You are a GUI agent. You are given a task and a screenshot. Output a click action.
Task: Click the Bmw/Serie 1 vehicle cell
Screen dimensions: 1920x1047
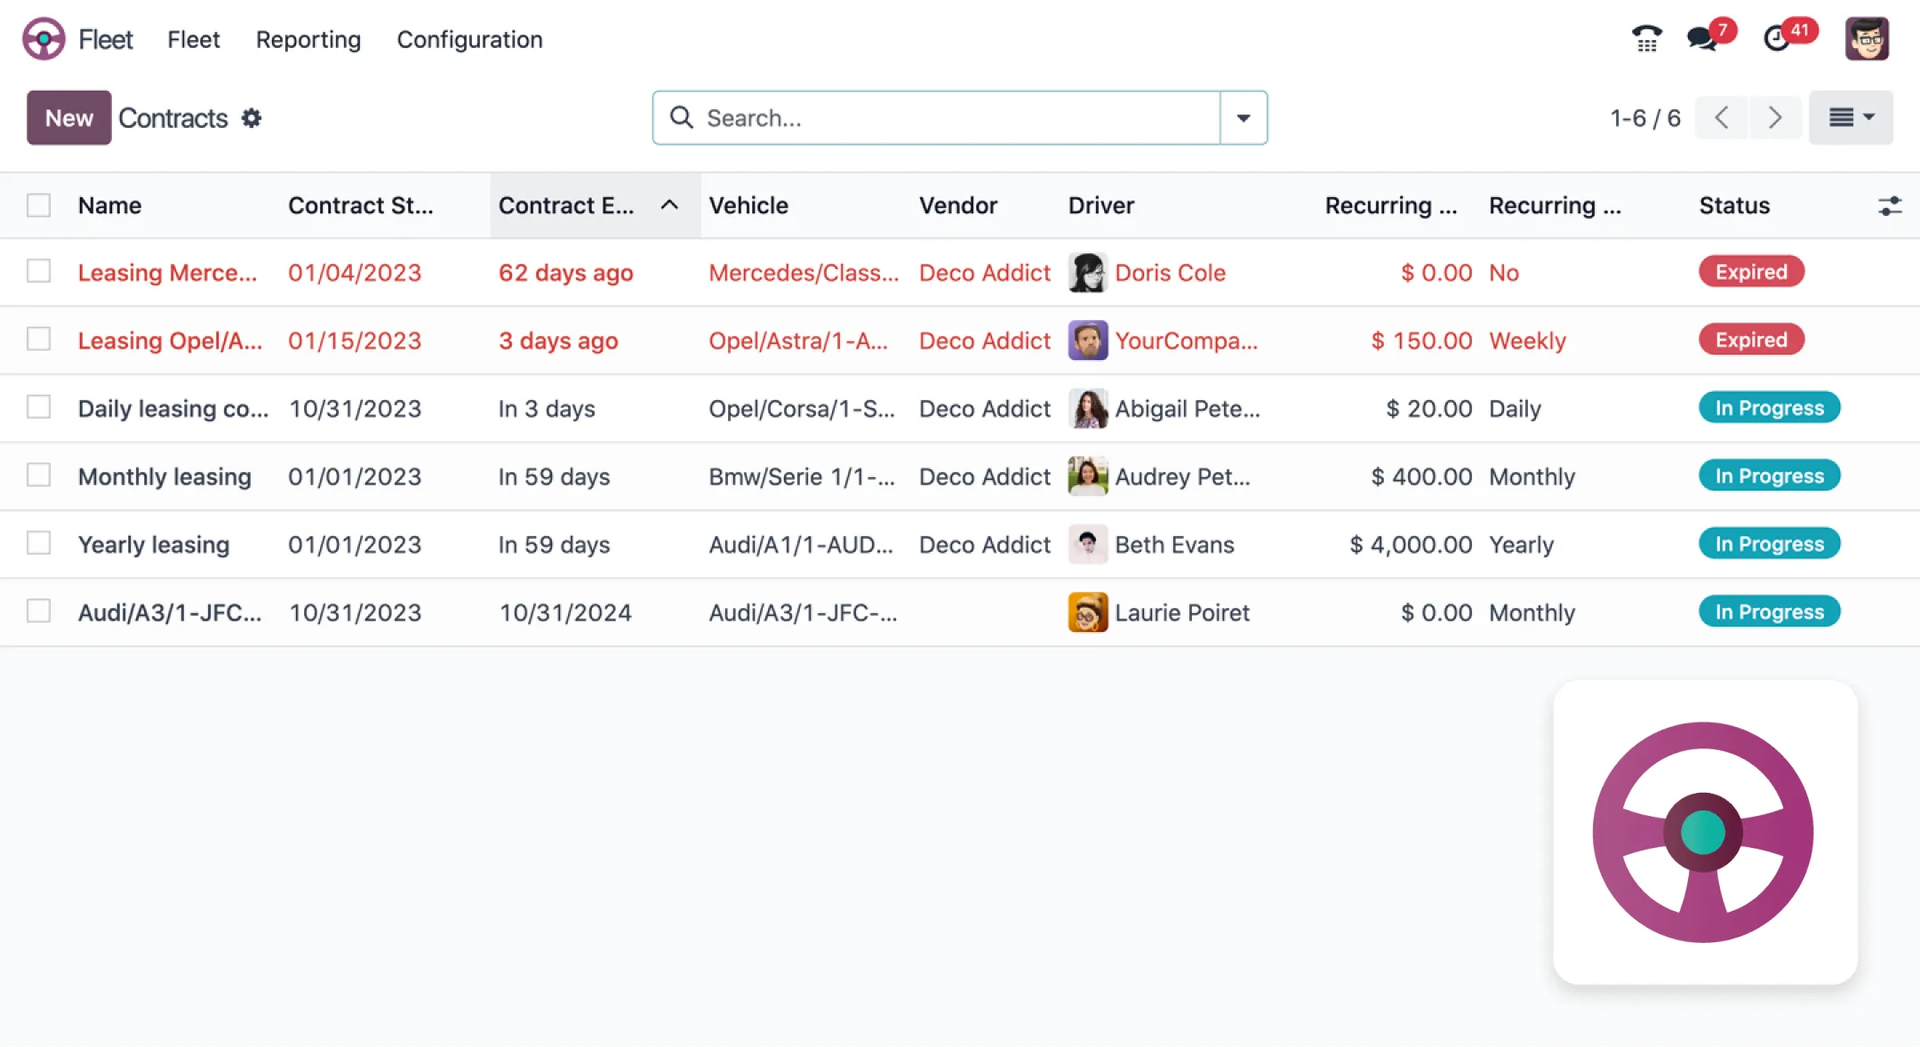pyautogui.click(x=802, y=477)
